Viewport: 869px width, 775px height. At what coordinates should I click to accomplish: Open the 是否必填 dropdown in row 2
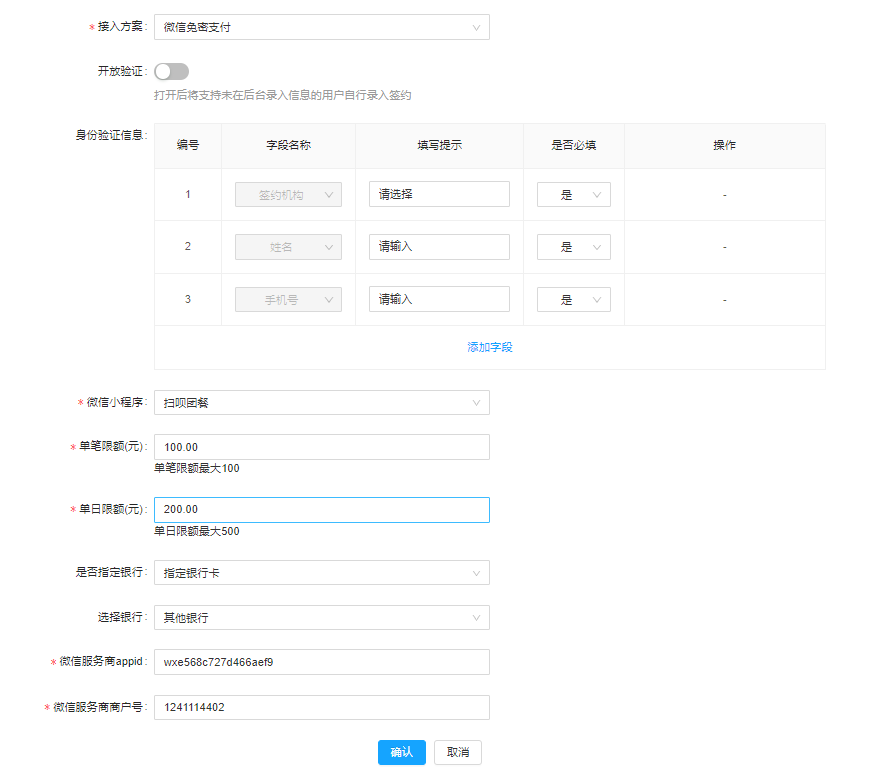click(574, 247)
